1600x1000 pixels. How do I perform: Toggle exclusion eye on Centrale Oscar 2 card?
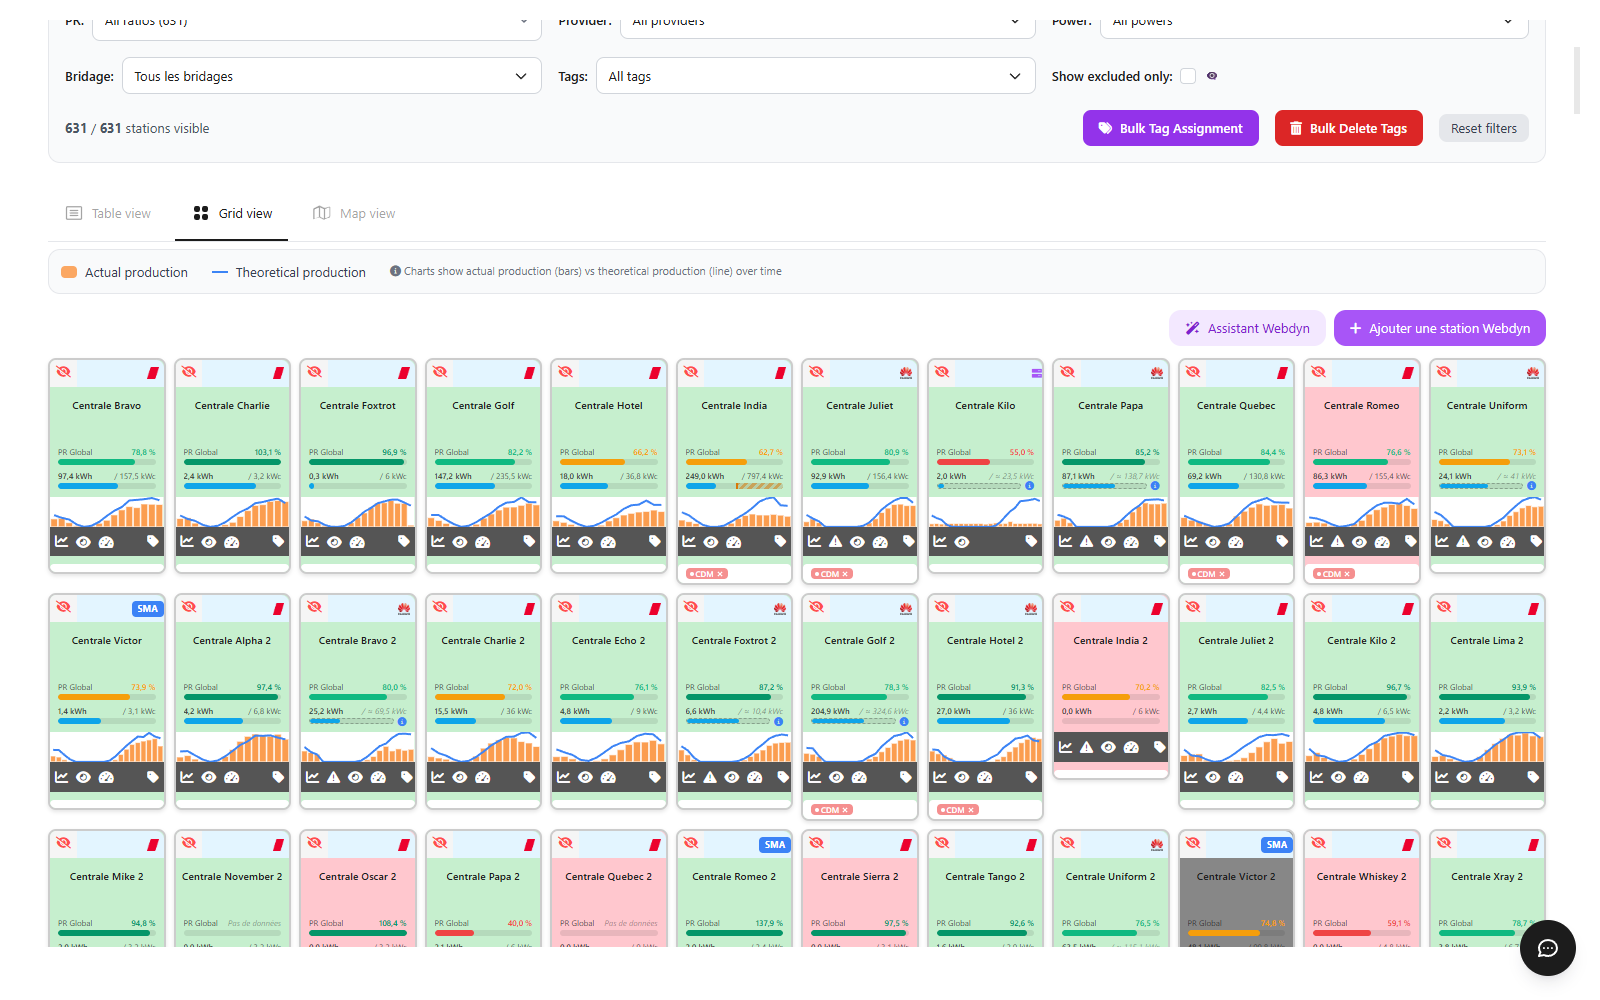[x=315, y=843]
